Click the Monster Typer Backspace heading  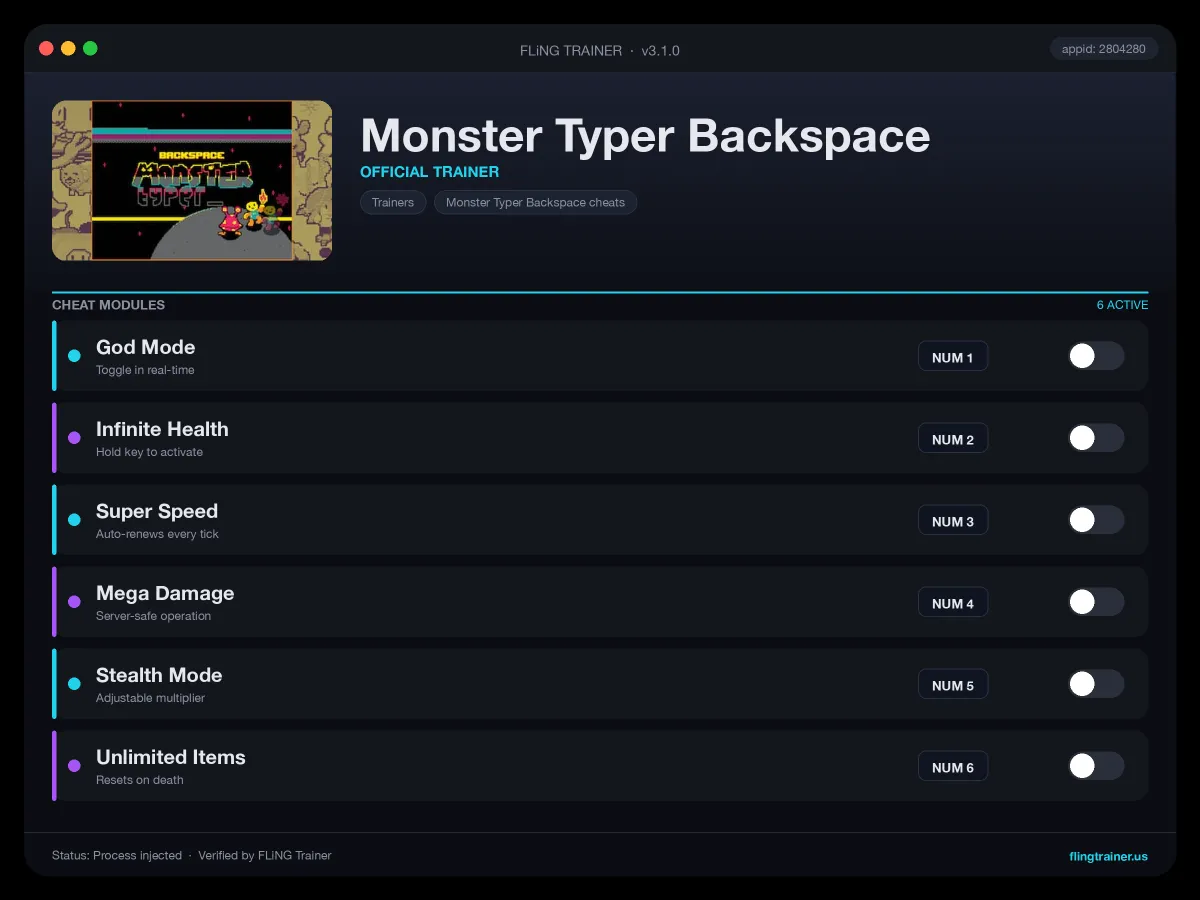coord(645,135)
